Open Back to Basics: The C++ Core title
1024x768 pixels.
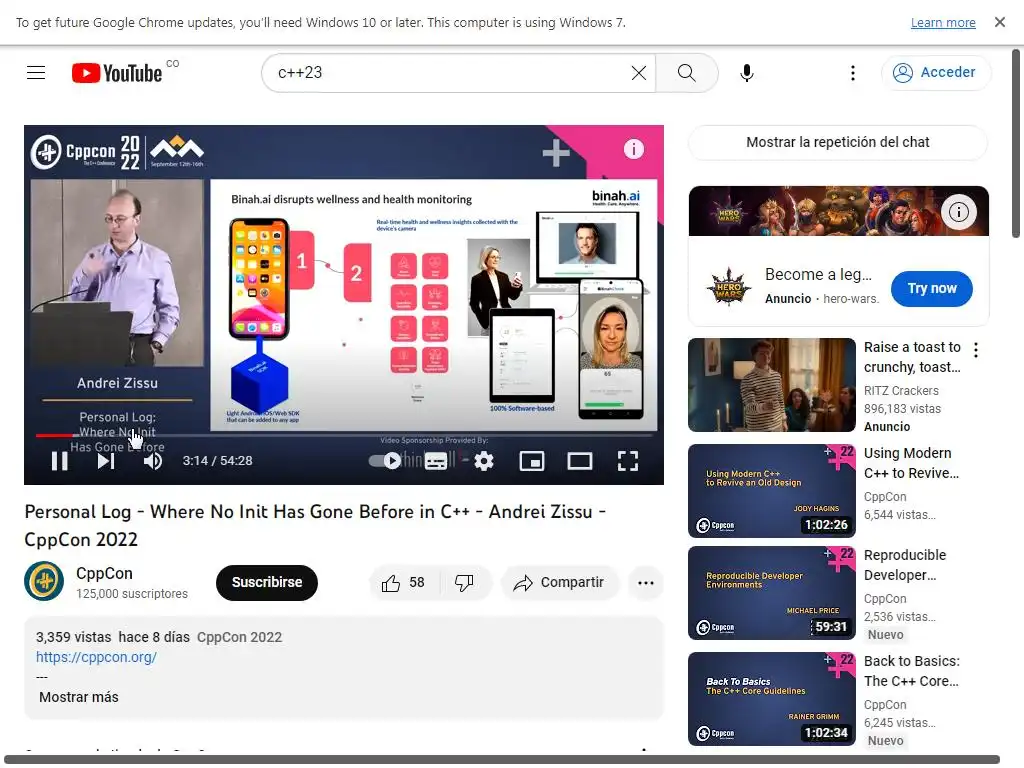click(912, 671)
